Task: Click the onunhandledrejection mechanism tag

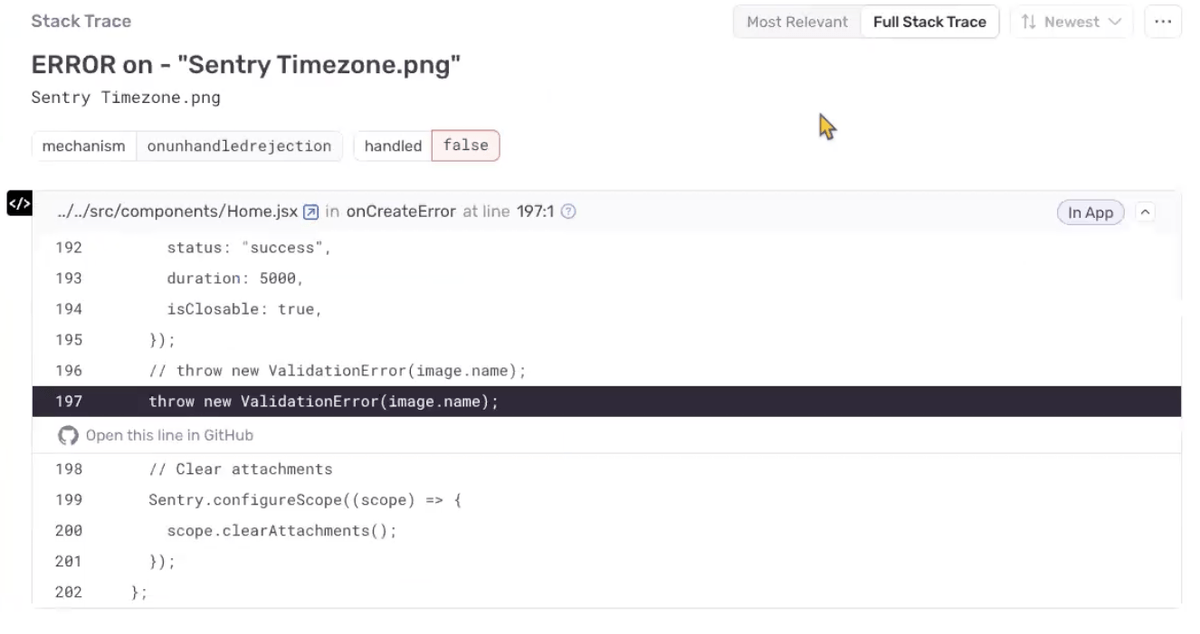Action: click(x=240, y=145)
